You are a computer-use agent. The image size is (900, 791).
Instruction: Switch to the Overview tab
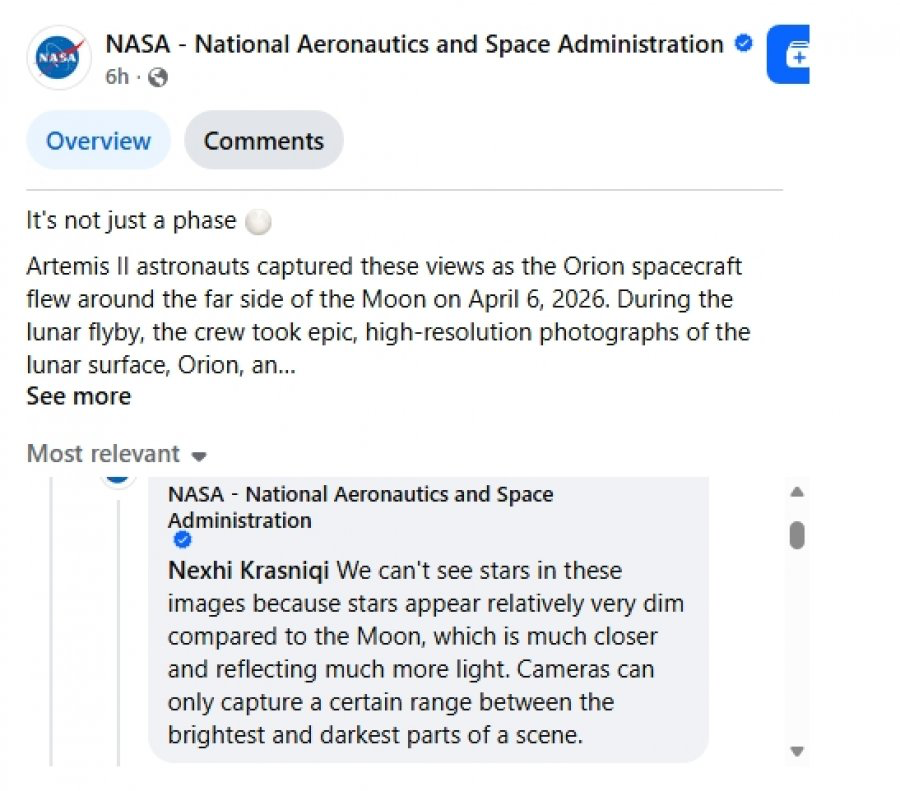98,141
